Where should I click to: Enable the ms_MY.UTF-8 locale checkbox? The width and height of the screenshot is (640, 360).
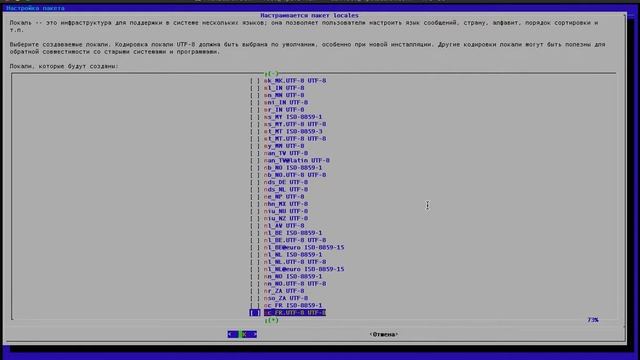point(255,124)
